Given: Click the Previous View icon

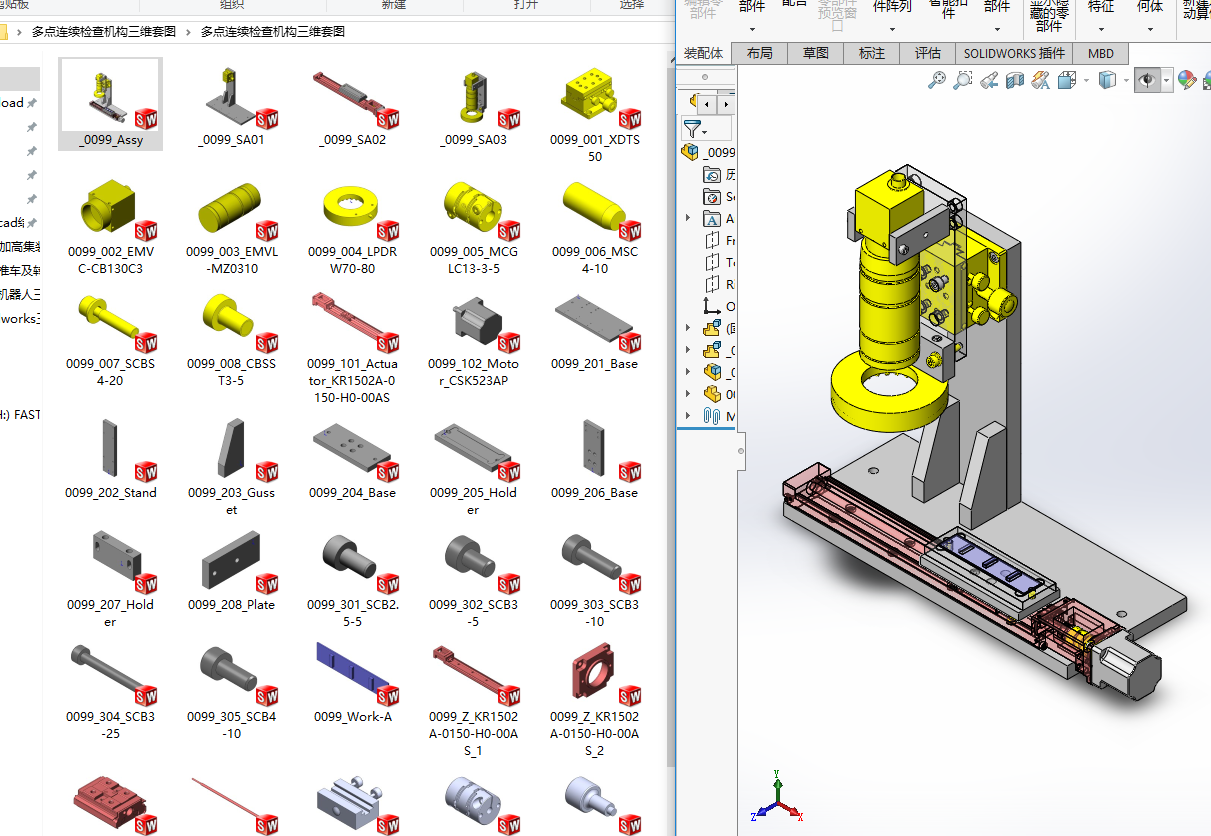Looking at the screenshot, I should [x=989, y=81].
